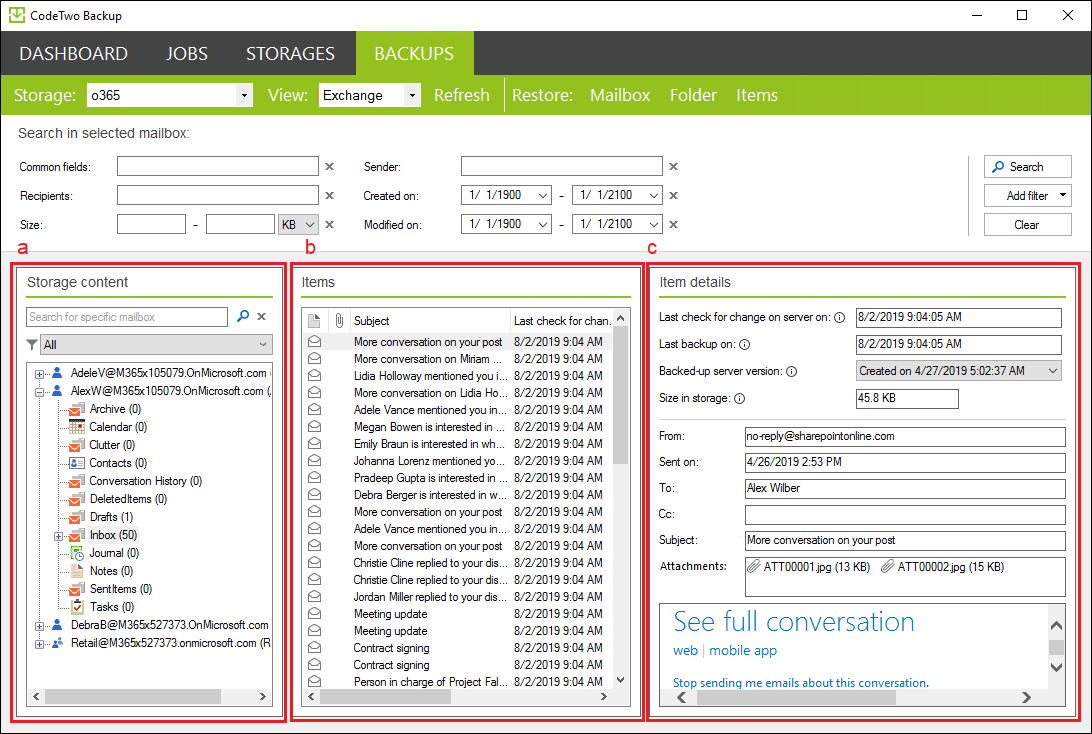Click the Sender input field
1092x734 pixels.
(561, 166)
